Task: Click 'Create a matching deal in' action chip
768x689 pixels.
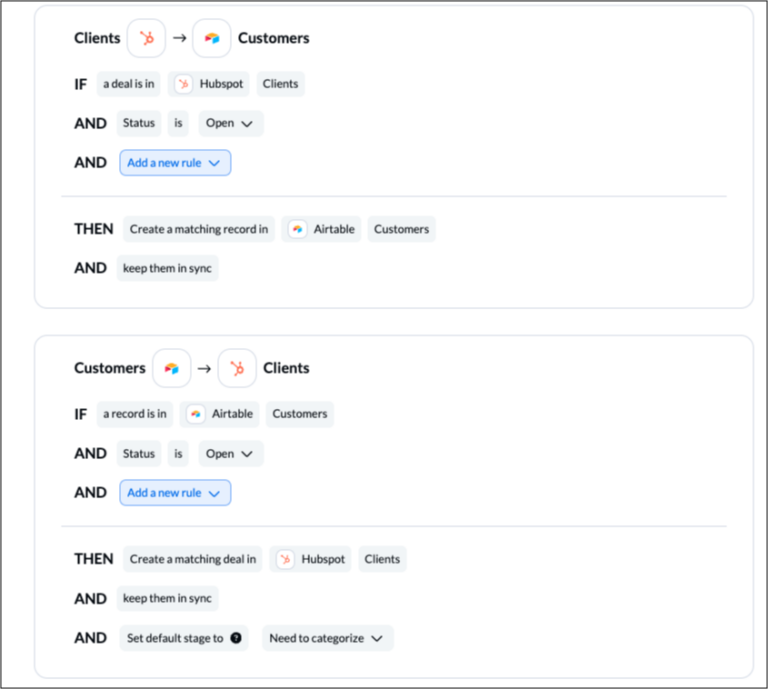Action: [x=192, y=559]
